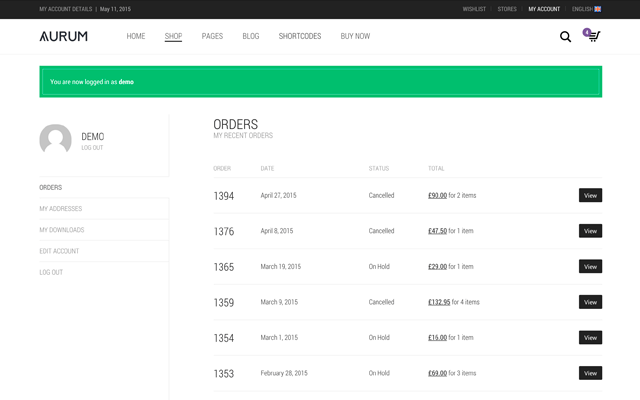The width and height of the screenshot is (640, 400).
Task: Click Buy Now in the navigation
Action: coord(355,36)
